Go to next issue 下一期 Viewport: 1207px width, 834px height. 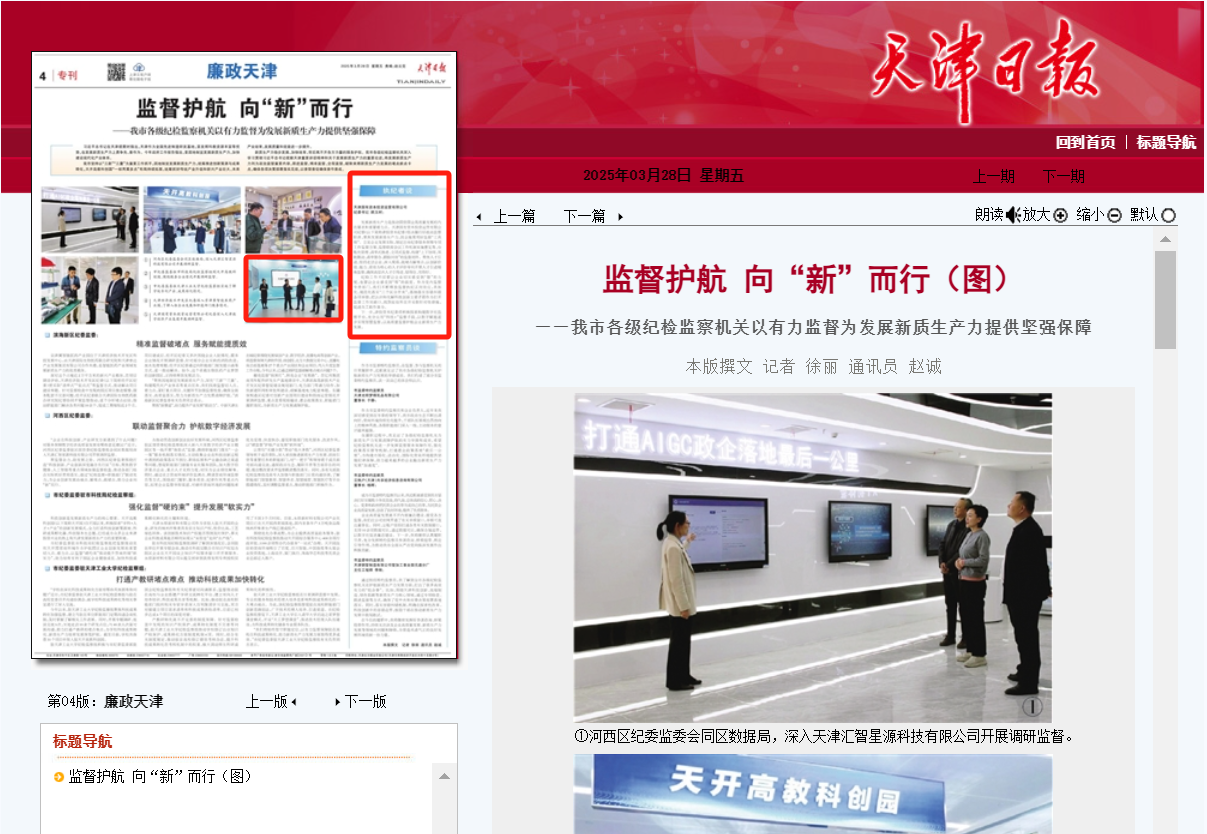[x=1063, y=176]
